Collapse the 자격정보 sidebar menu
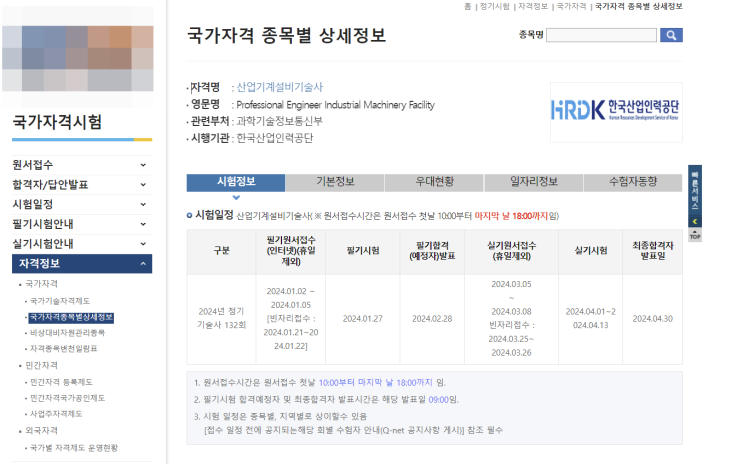Image resolution: width=743 pixels, height=464 pixels. pos(82,264)
